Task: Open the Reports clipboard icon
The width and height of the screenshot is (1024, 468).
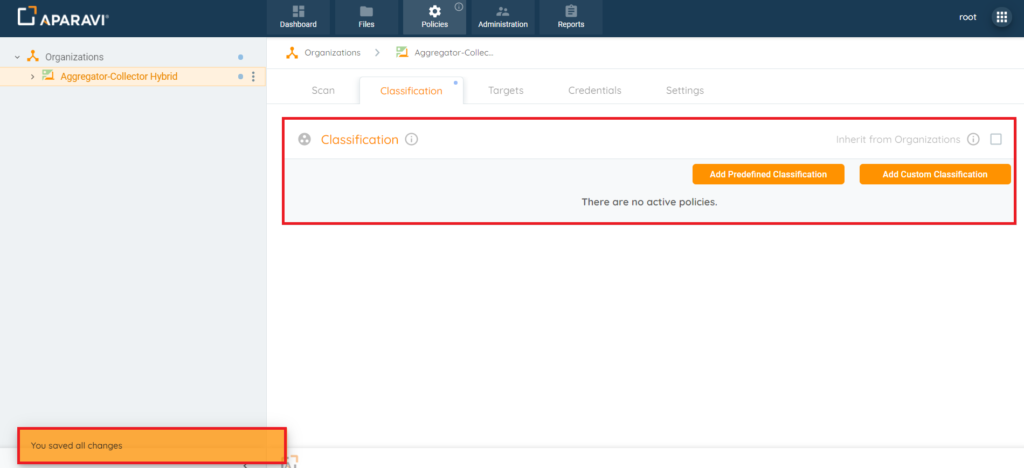Action: (x=571, y=11)
